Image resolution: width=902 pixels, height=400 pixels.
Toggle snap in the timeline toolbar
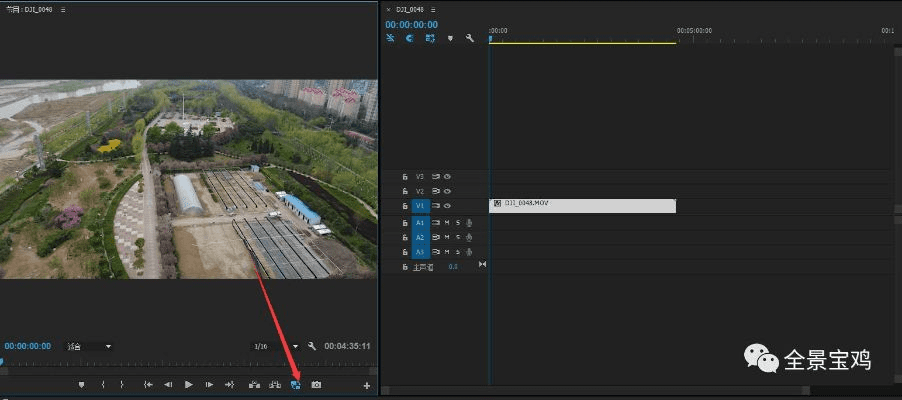409,38
